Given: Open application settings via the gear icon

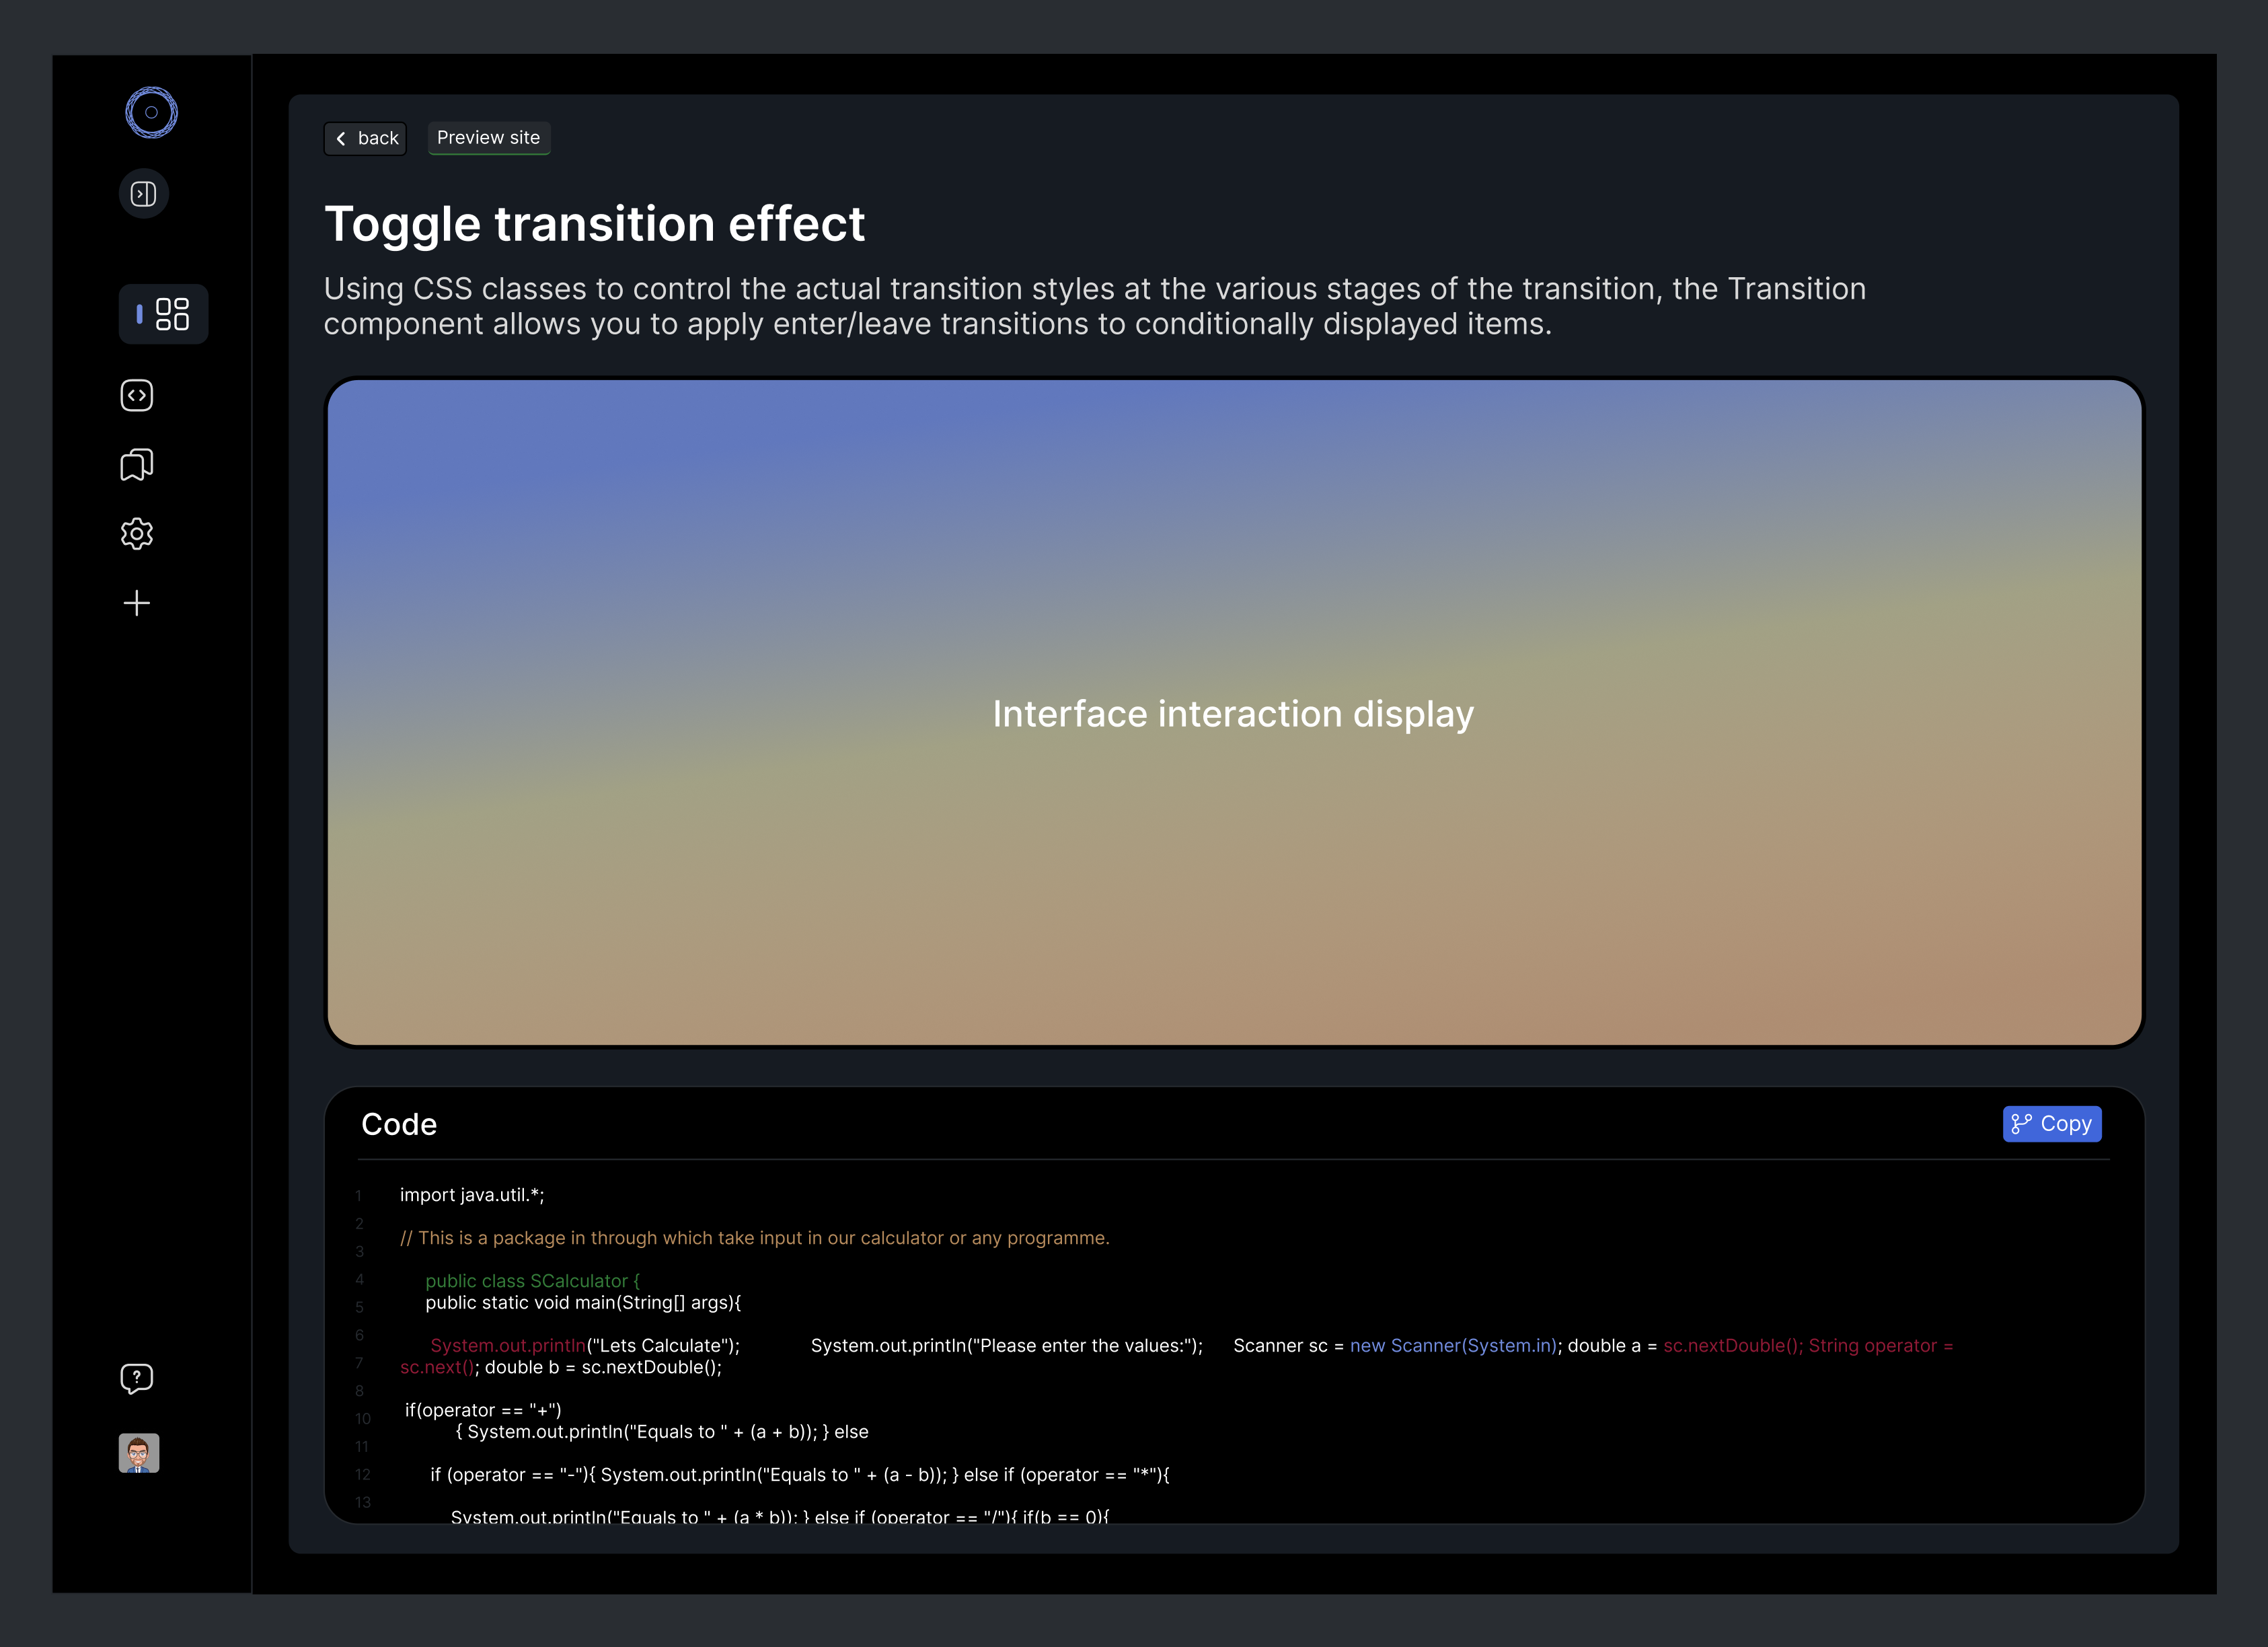Looking at the screenshot, I should [x=136, y=533].
